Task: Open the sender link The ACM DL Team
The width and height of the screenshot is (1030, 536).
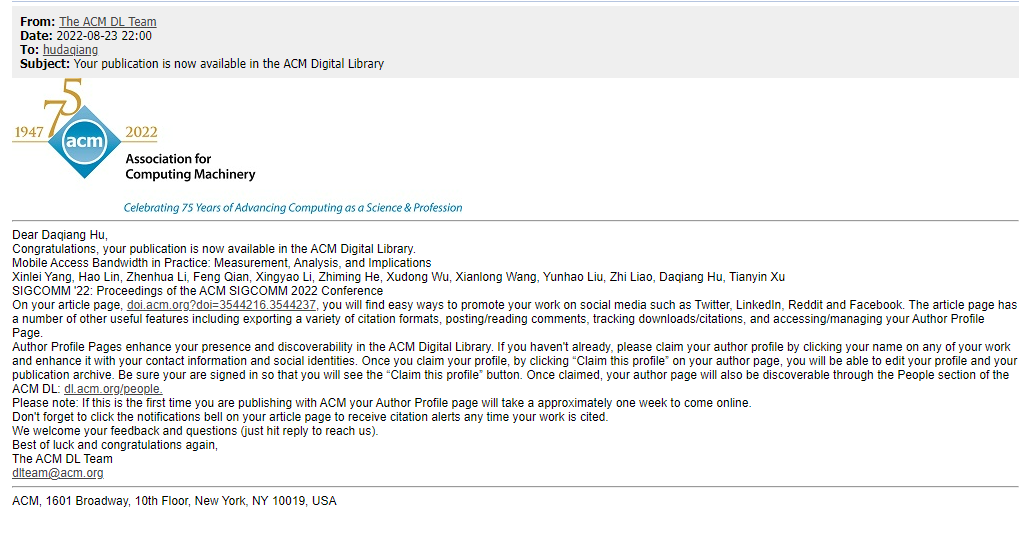Action: pyautogui.click(x=108, y=22)
